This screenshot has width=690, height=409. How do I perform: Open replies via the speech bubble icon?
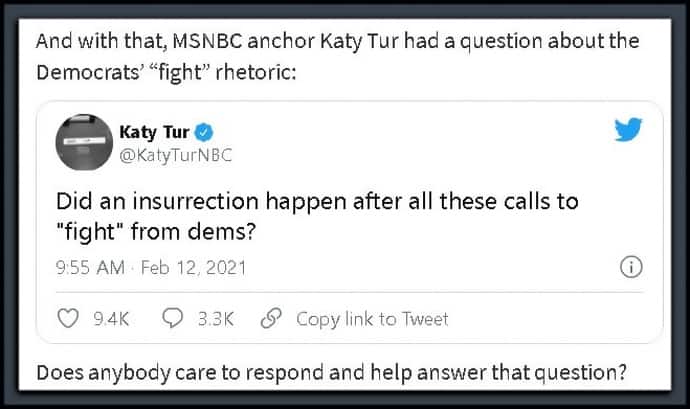tap(172, 318)
